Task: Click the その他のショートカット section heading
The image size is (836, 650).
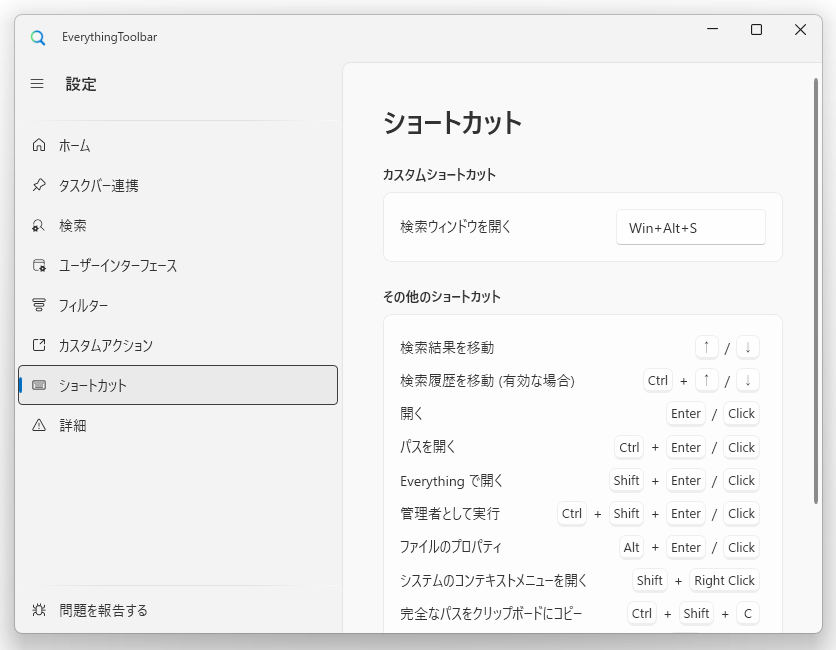Action: tap(441, 296)
